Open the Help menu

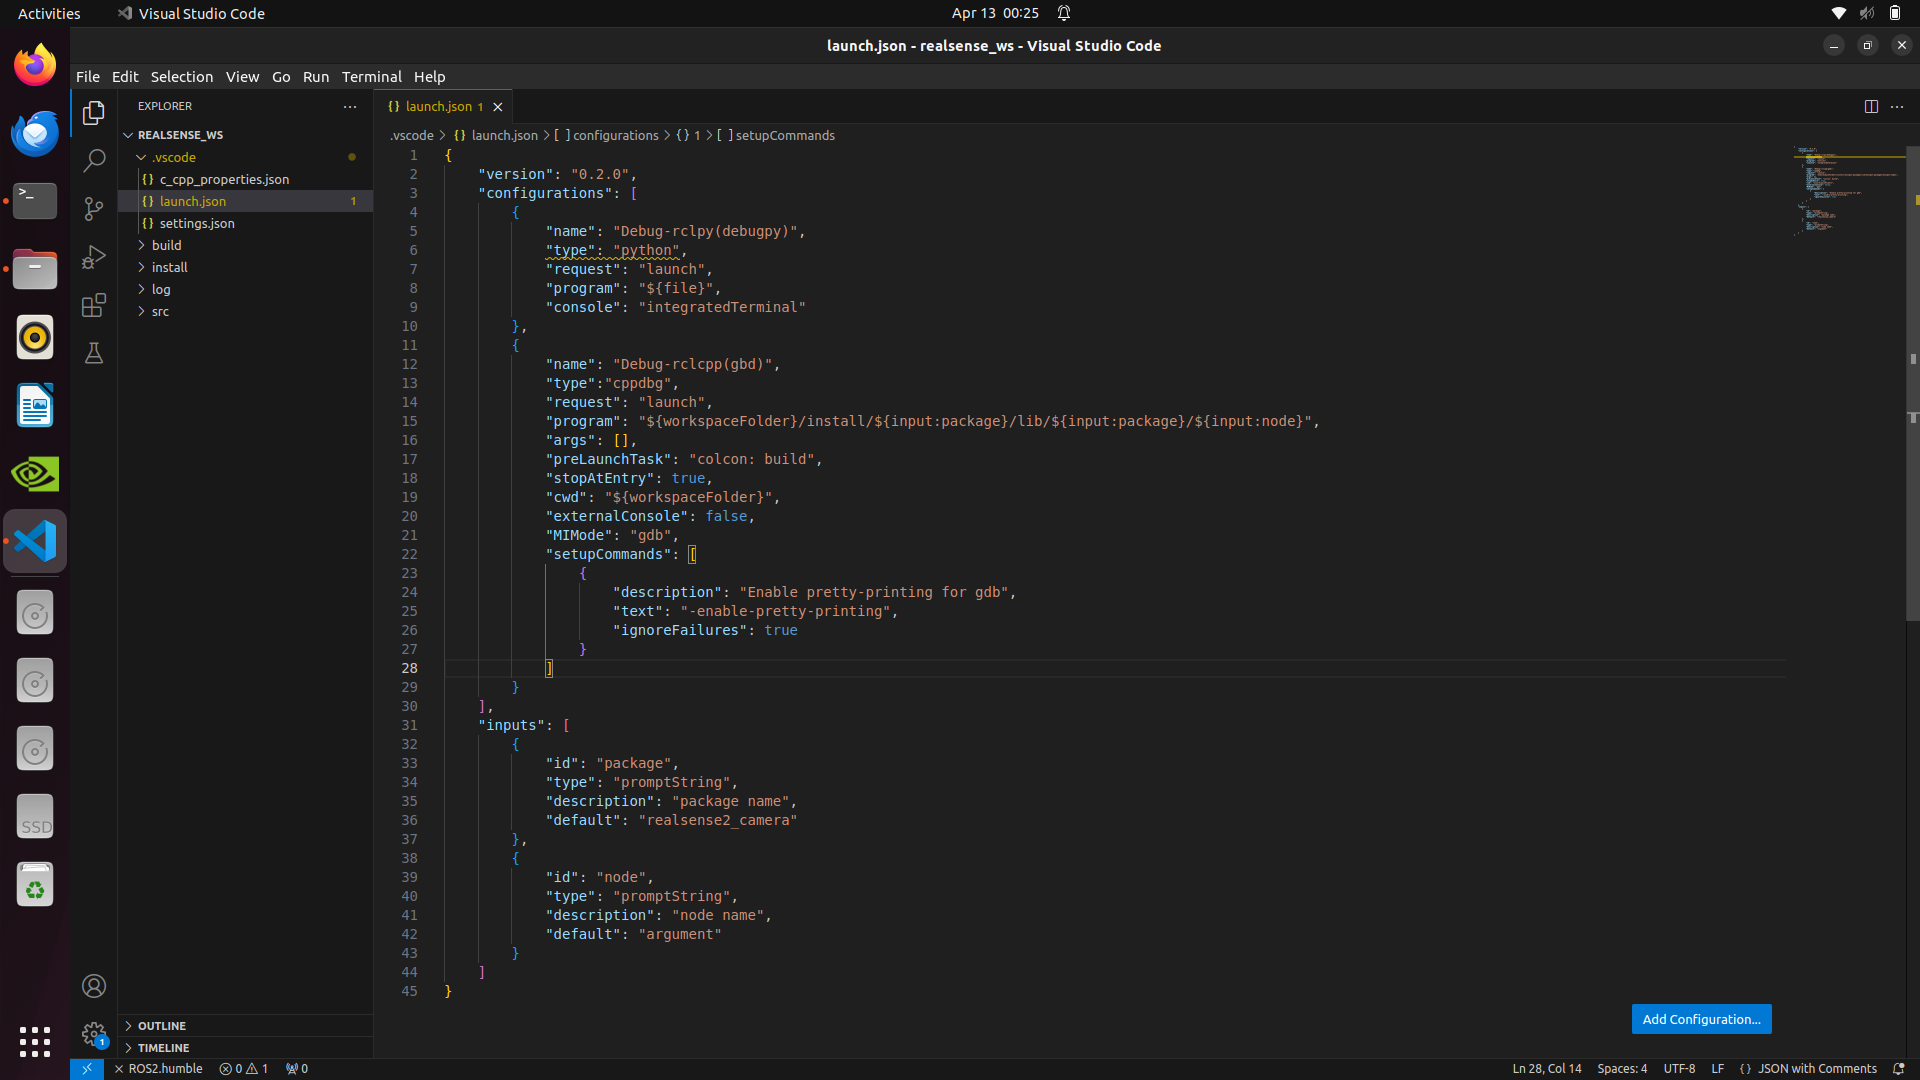429,77
